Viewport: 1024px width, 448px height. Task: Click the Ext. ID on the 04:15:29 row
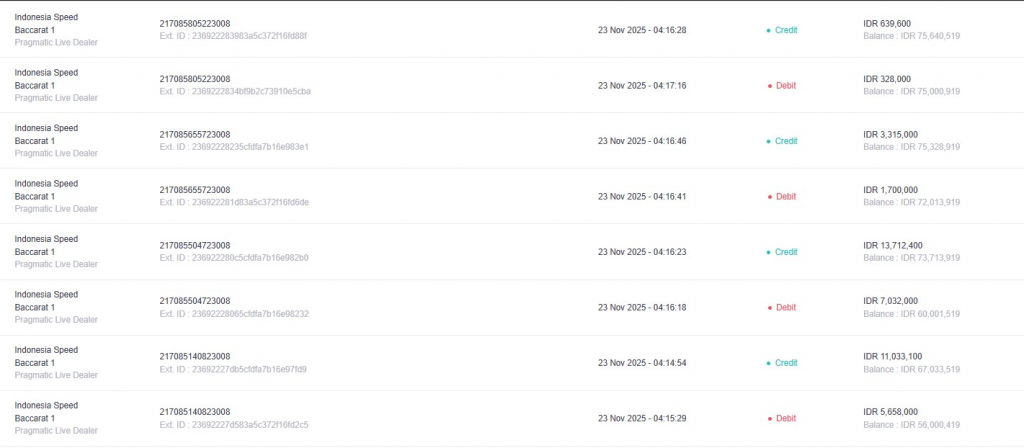(x=234, y=424)
